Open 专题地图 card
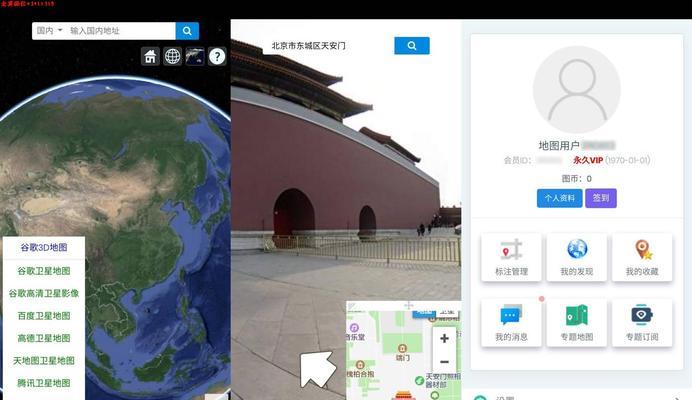Screen dimensions: 692x400 pos(576,323)
